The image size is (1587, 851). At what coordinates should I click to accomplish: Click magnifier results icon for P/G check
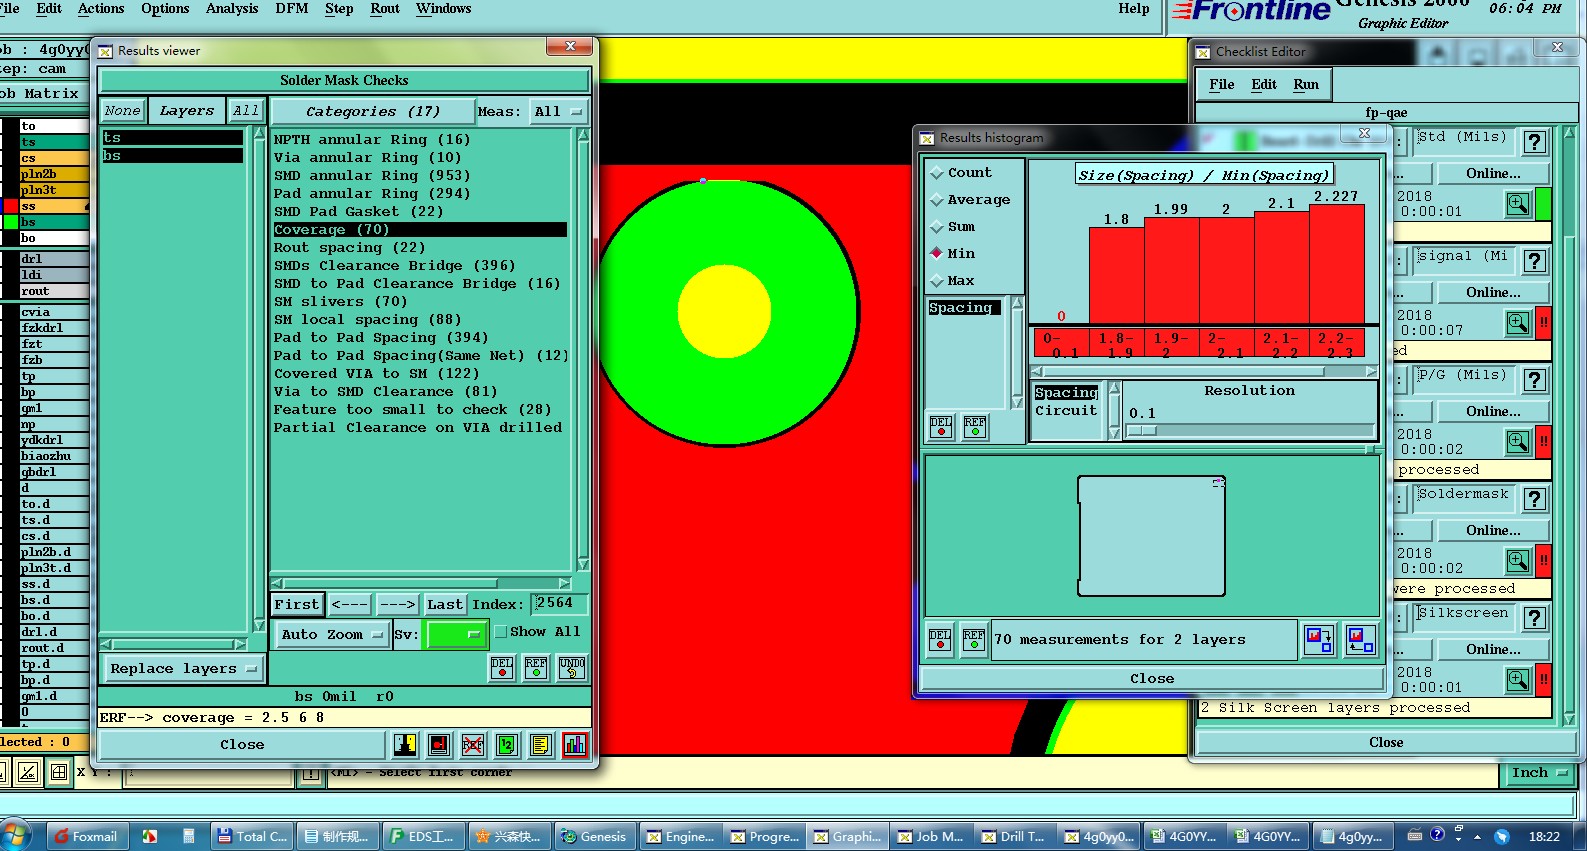pyautogui.click(x=1518, y=442)
